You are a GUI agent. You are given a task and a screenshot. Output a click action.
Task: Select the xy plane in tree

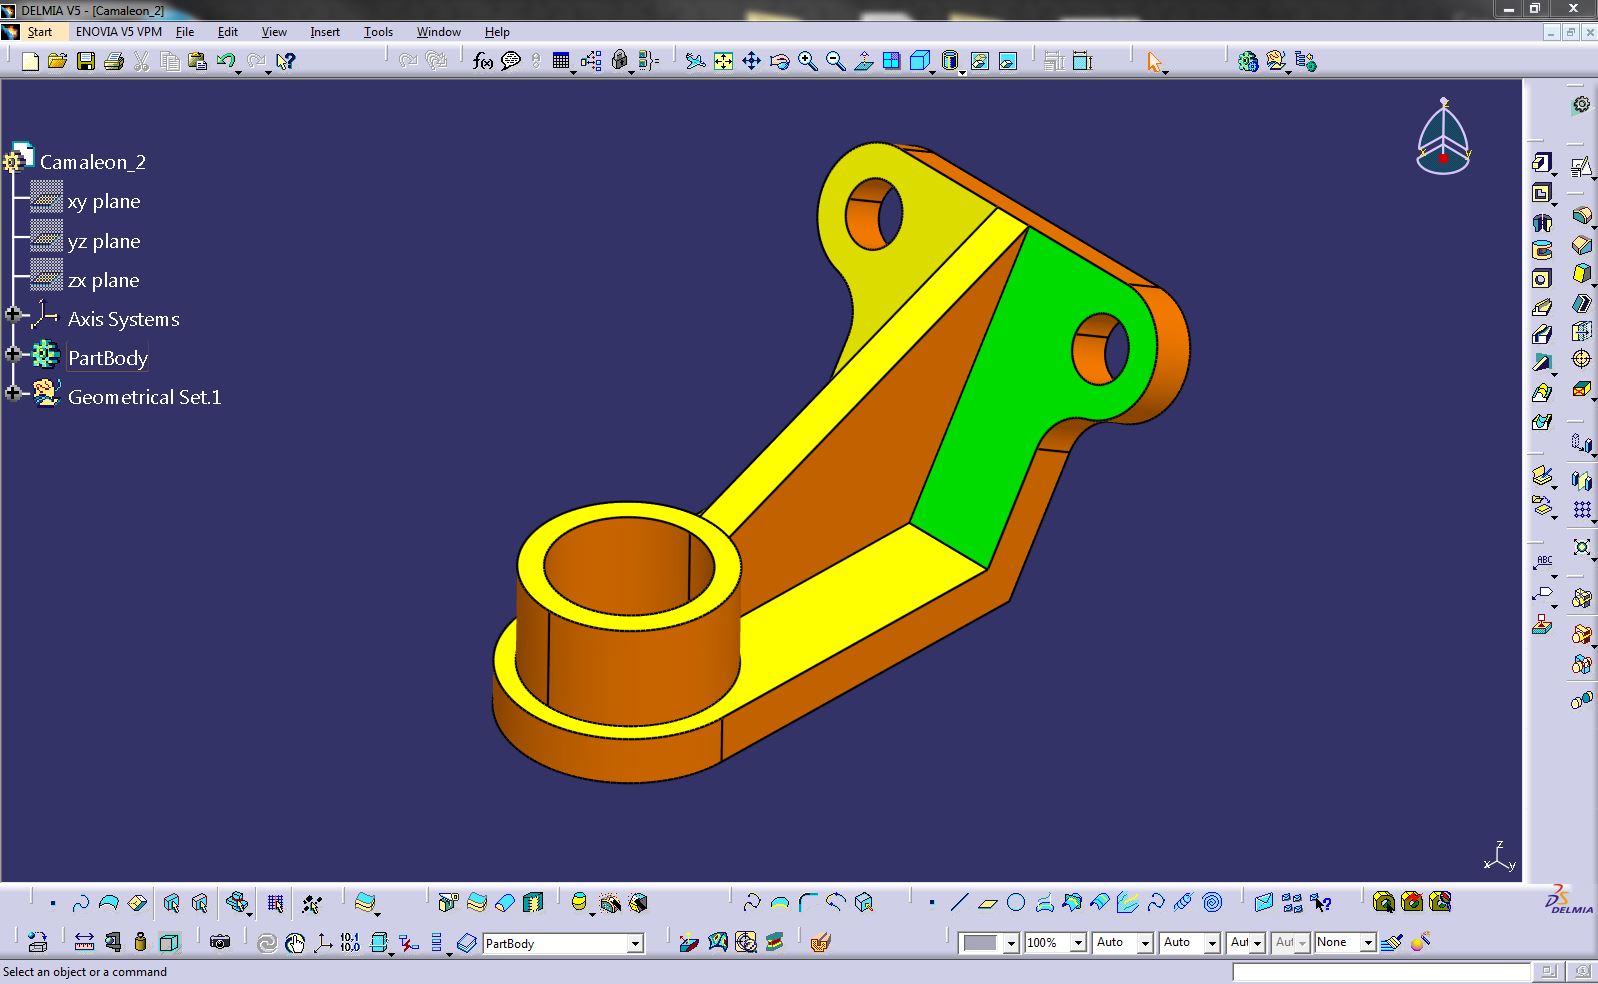pyautogui.click(x=104, y=201)
